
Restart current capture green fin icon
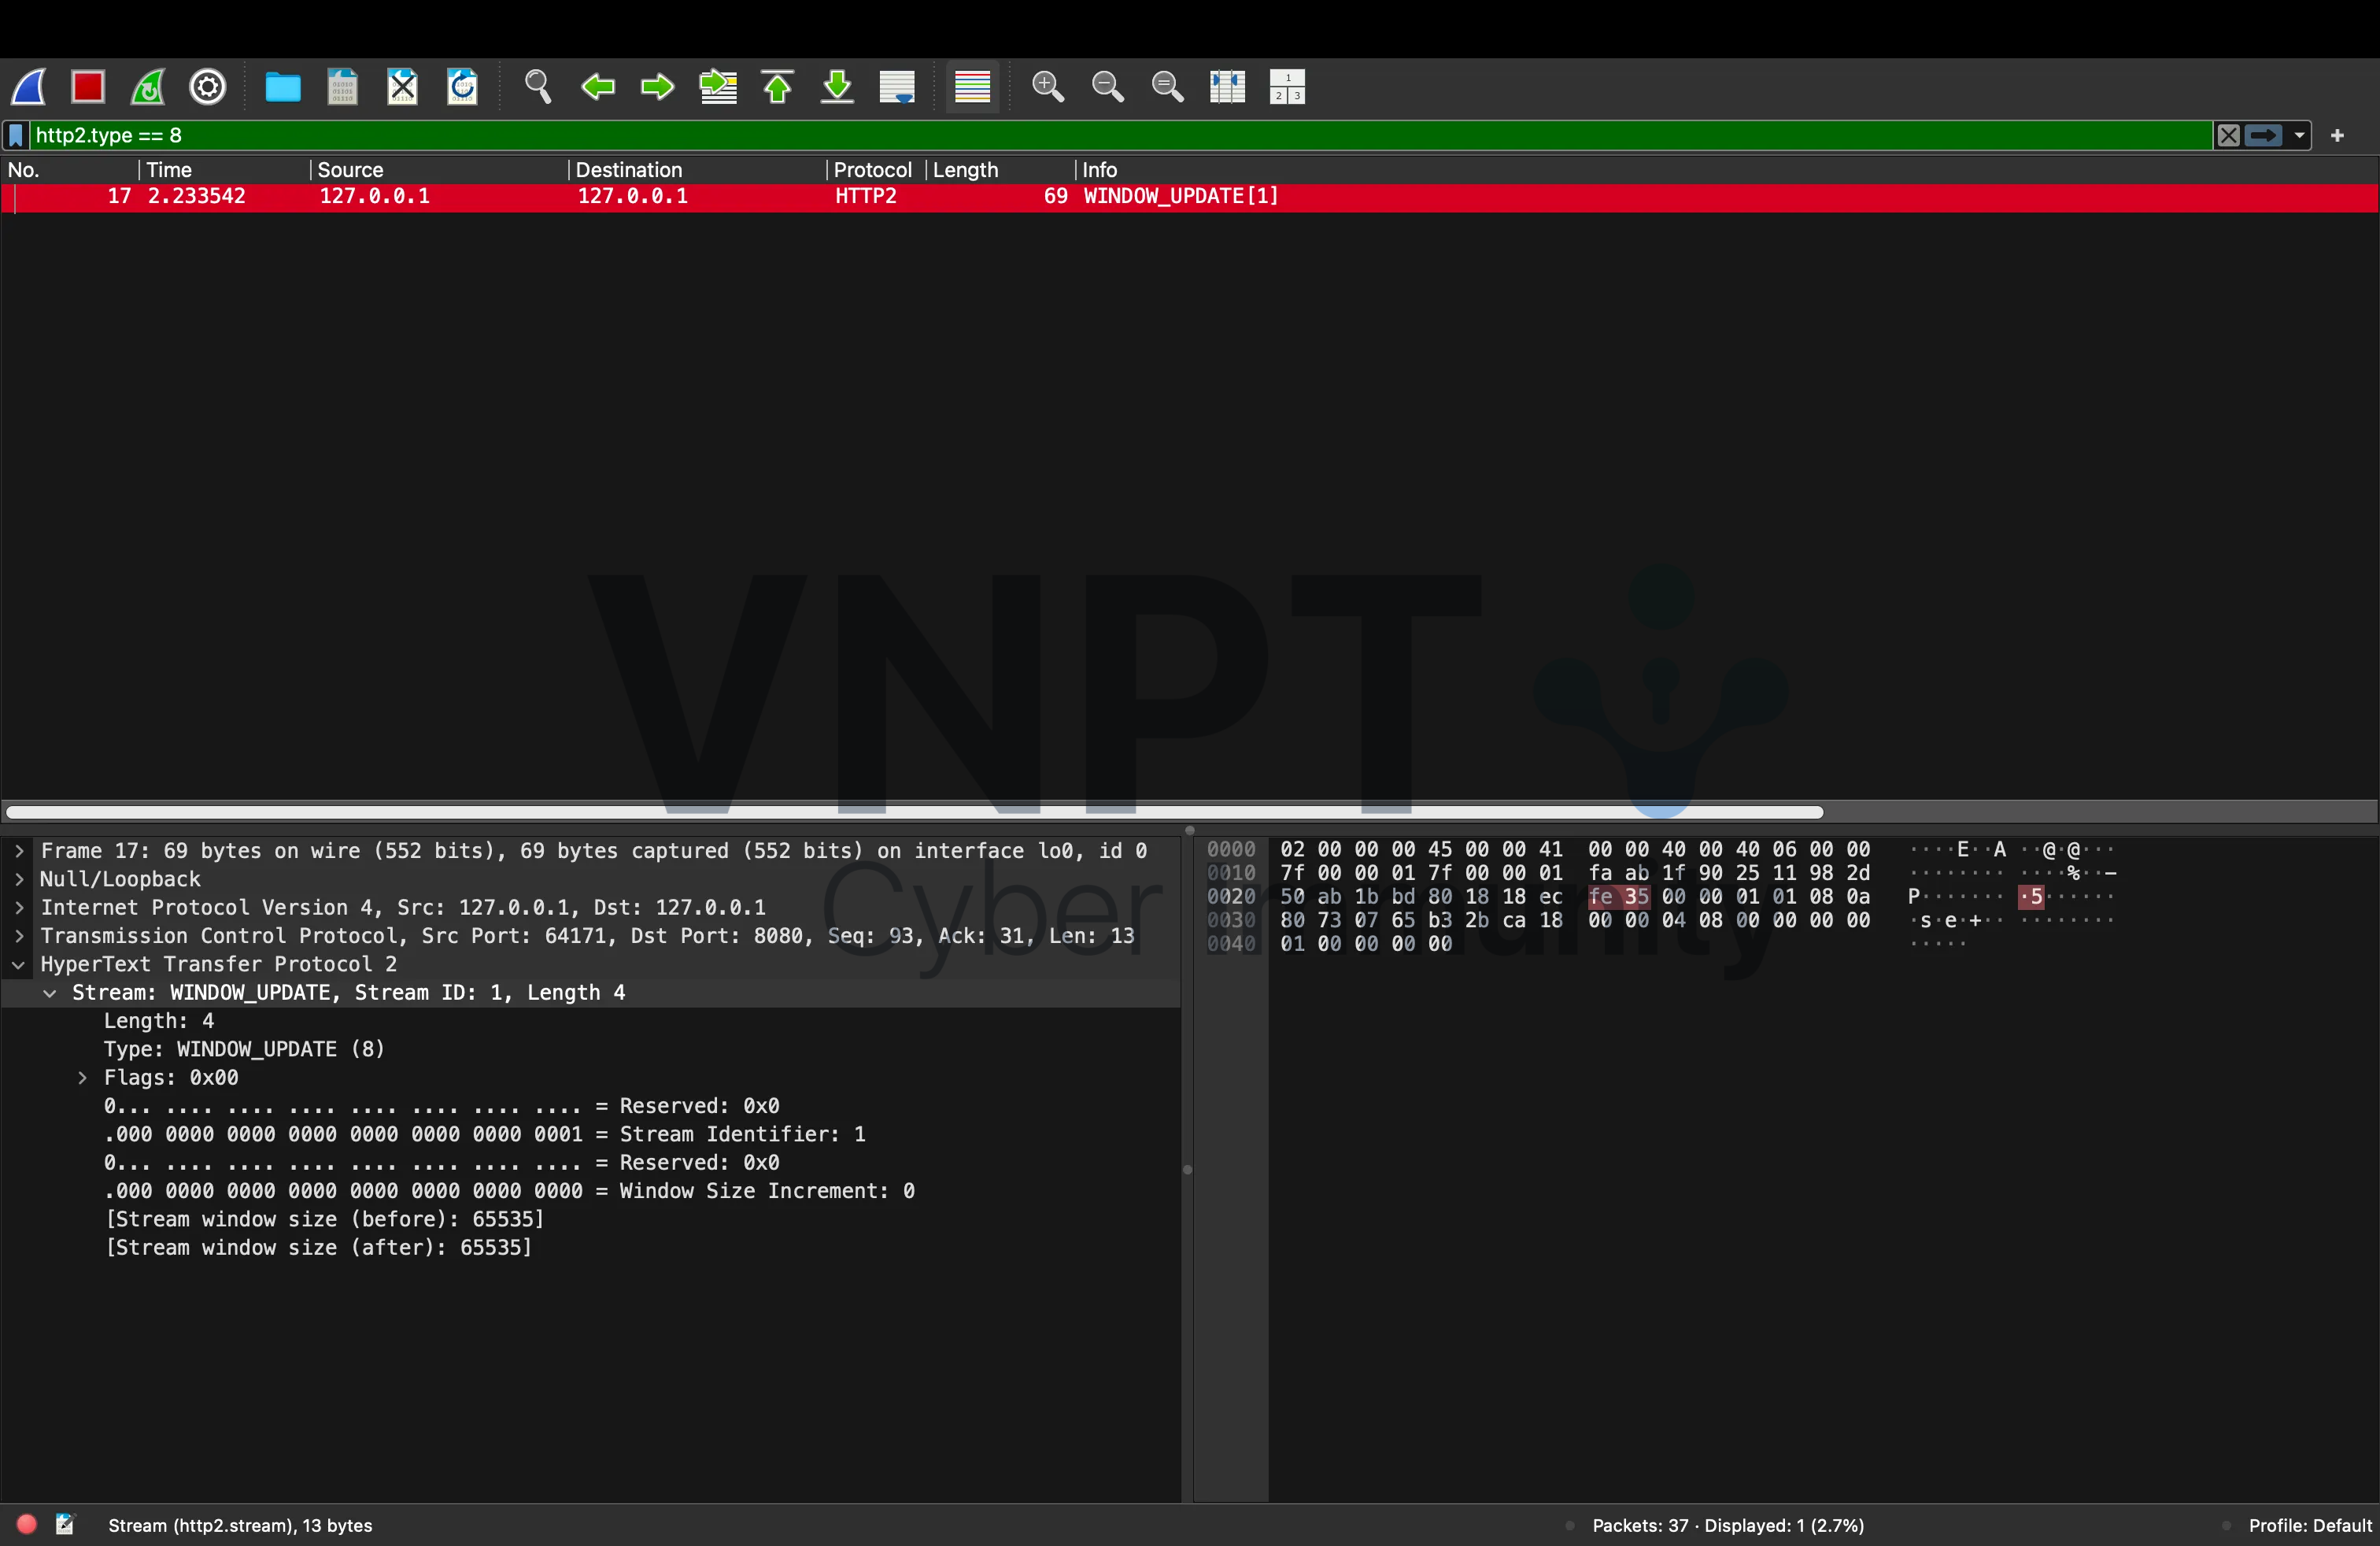pyautogui.click(x=148, y=87)
